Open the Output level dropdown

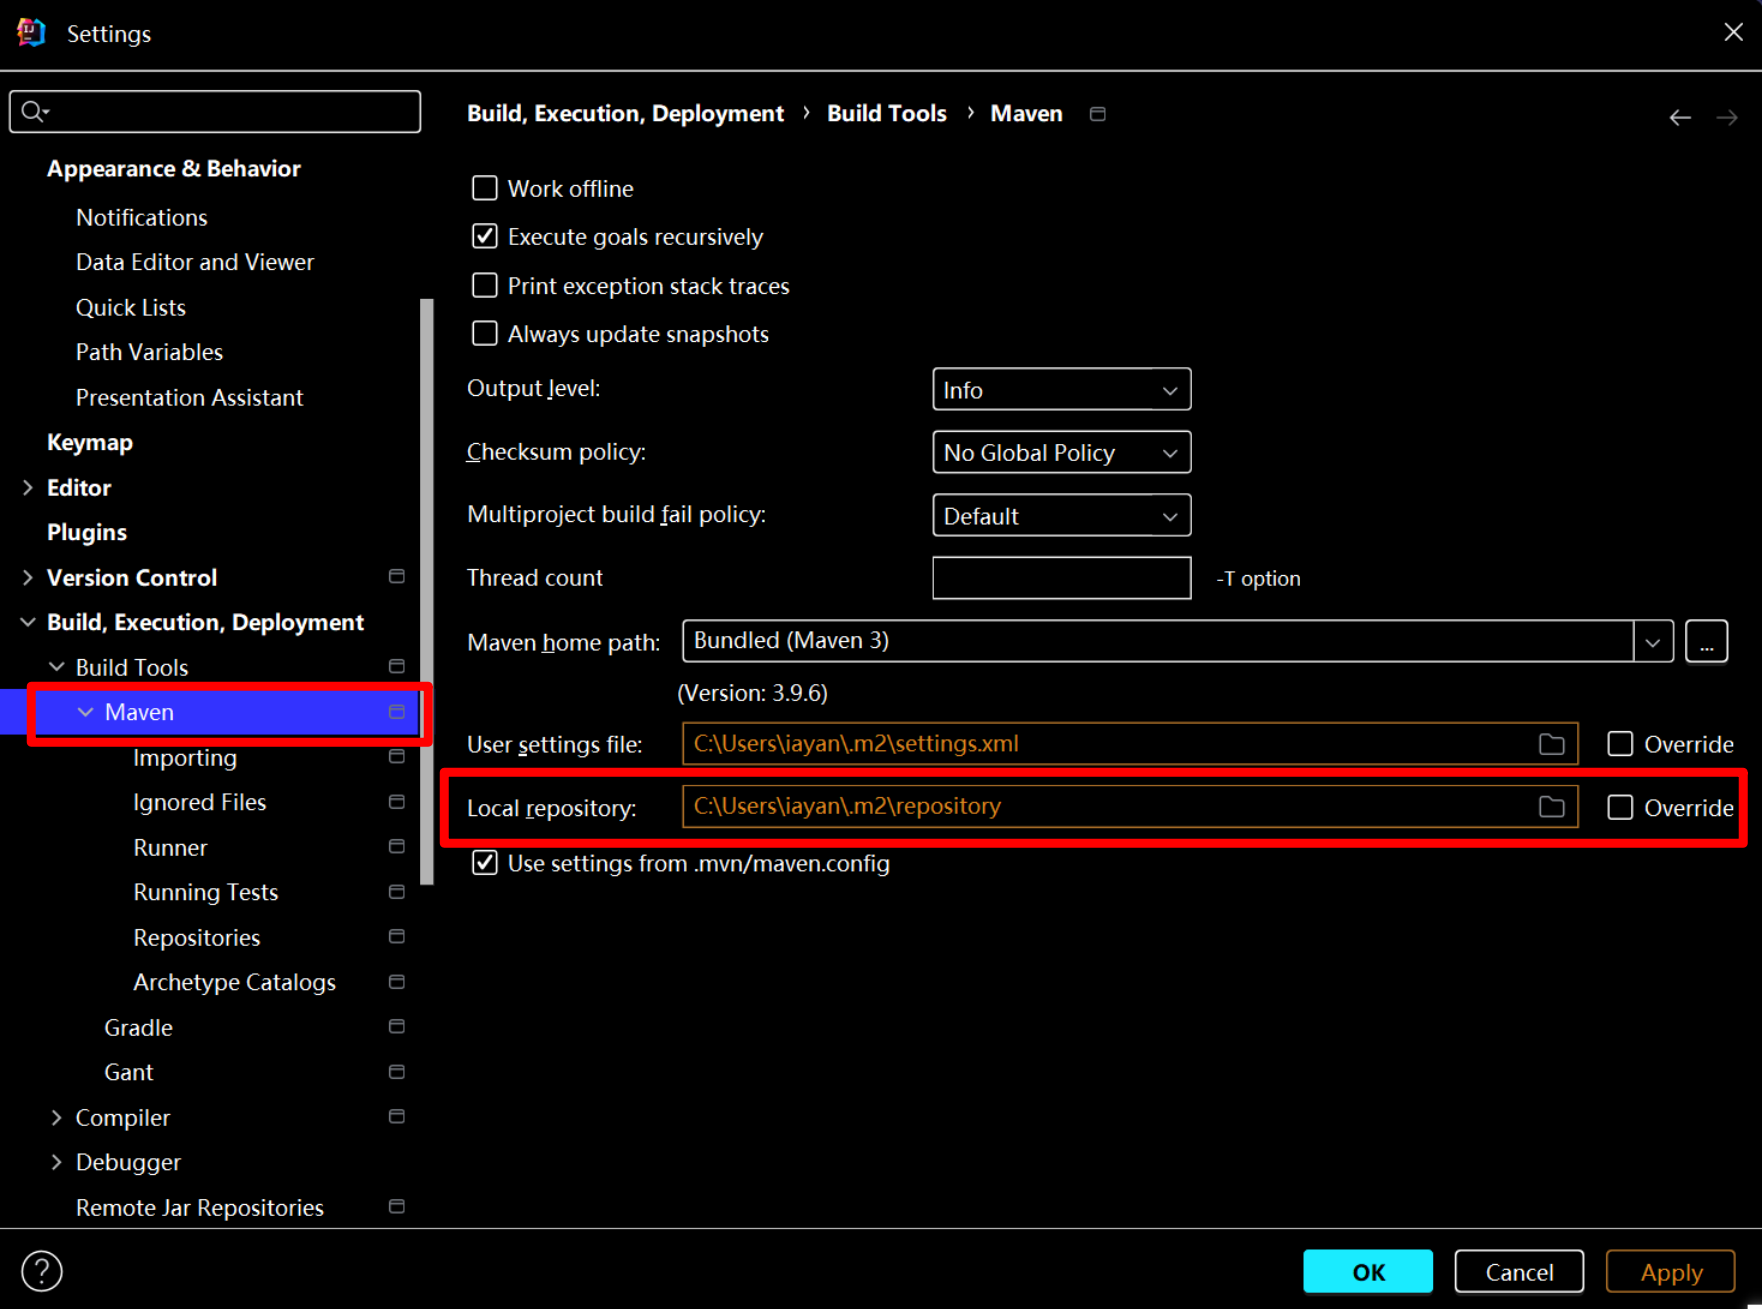click(1061, 390)
